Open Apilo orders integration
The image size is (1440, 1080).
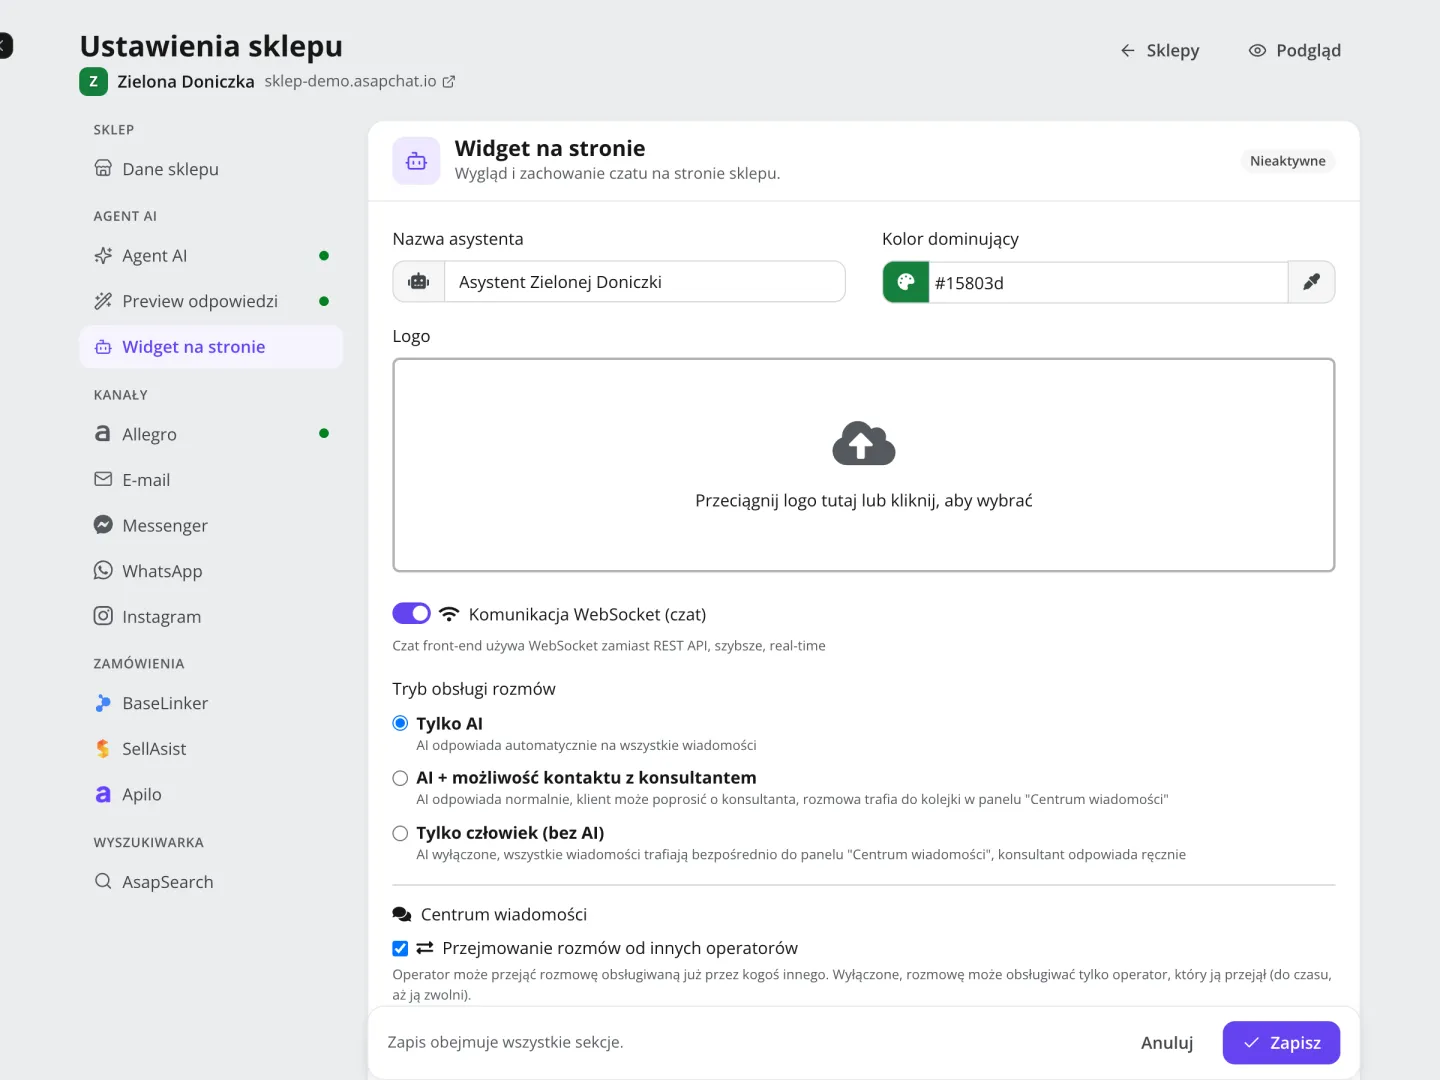point(211,794)
